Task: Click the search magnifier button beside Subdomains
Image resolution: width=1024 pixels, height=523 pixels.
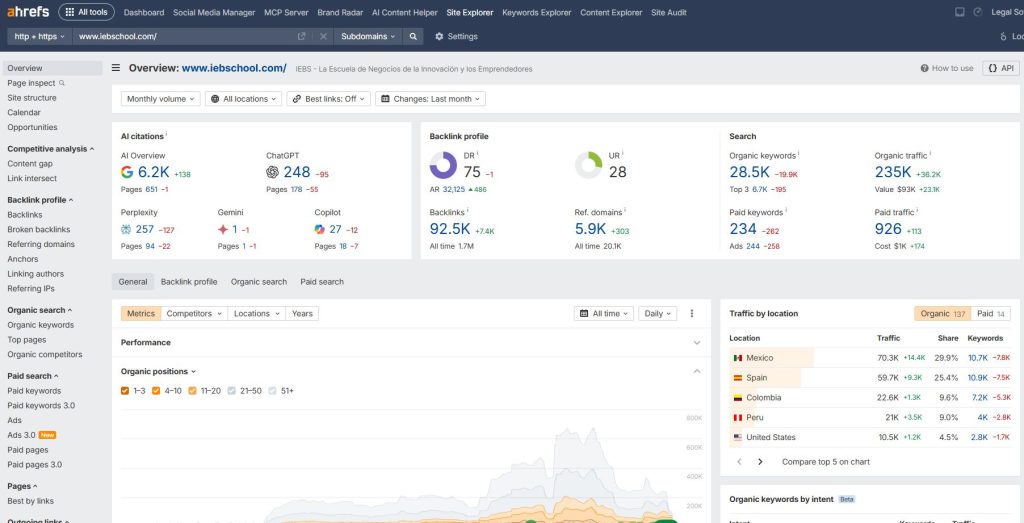Action: (414, 36)
